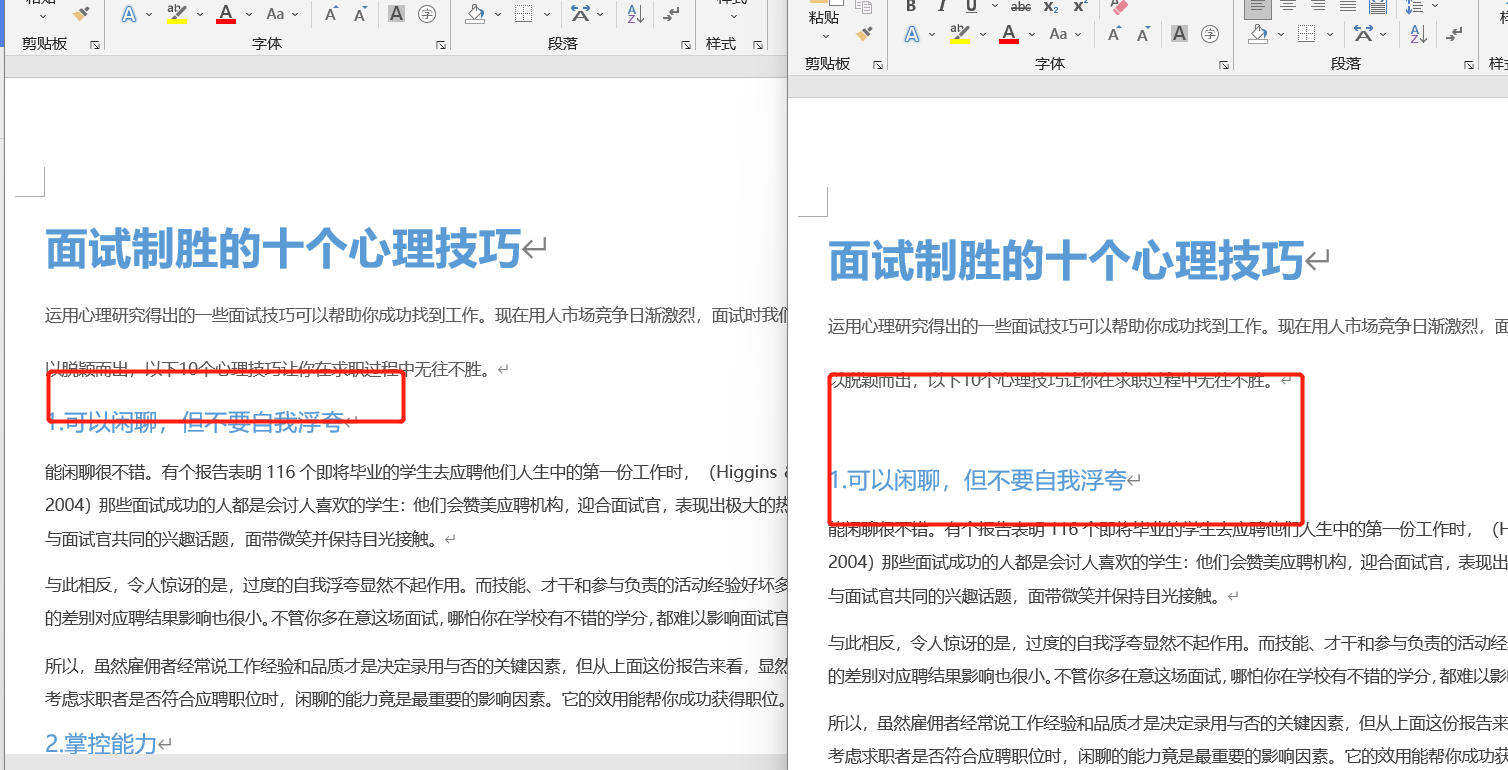
Task: Open the Line Spacing dropdown
Action: (1435, 6)
